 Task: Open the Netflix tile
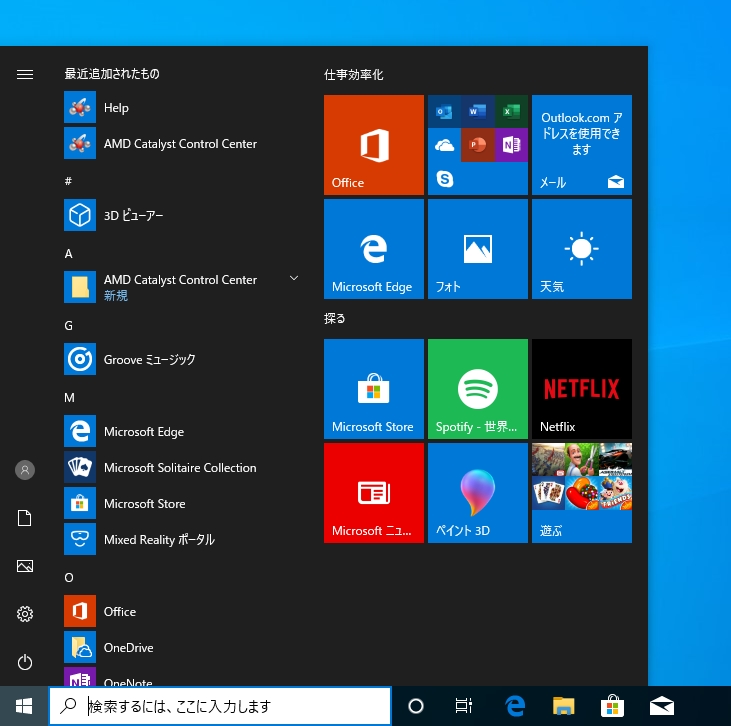coord(582,389)
